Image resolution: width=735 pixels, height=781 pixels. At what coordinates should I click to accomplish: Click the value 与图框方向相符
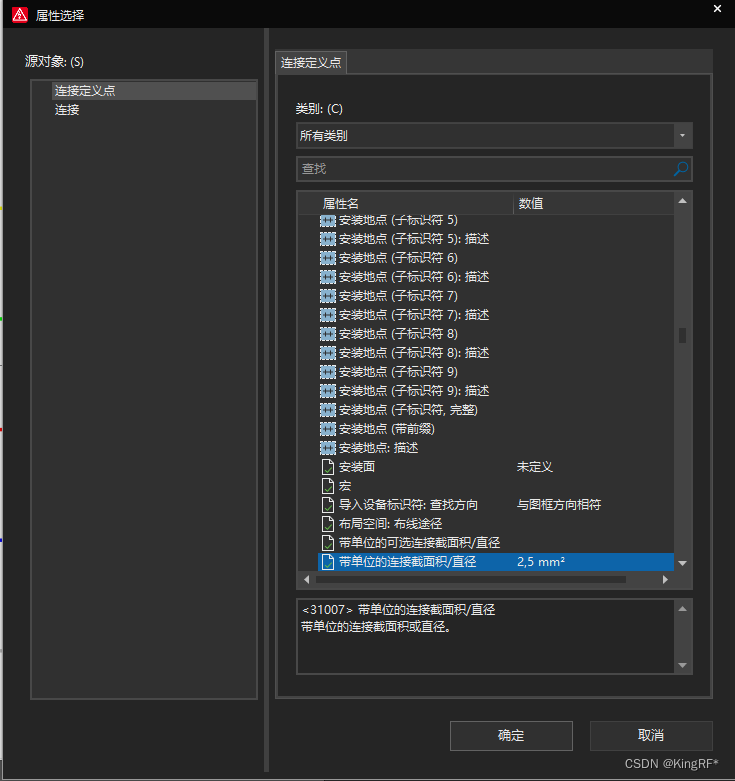(559, 505)
